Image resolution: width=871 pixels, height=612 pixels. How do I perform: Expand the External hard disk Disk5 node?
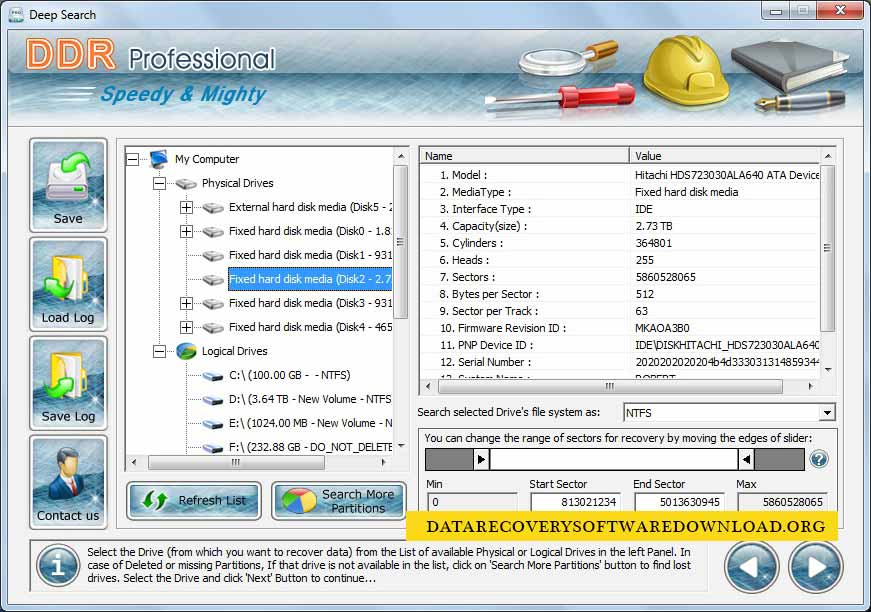pyautogui.click(x=187, y=208)
